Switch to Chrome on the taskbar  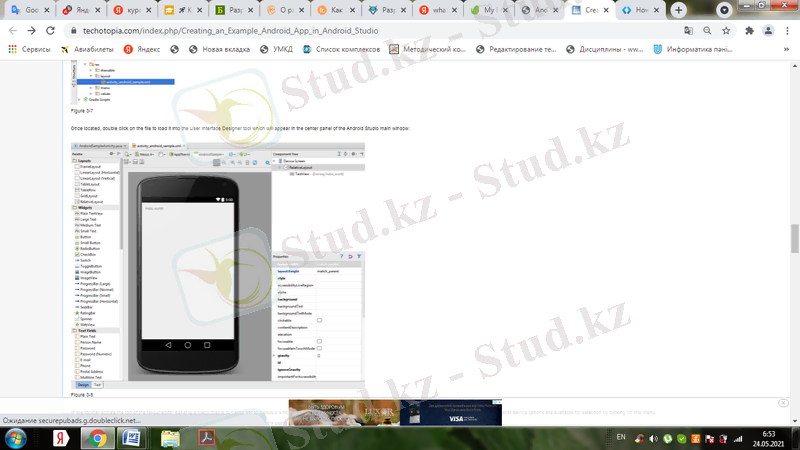(97, 439)
